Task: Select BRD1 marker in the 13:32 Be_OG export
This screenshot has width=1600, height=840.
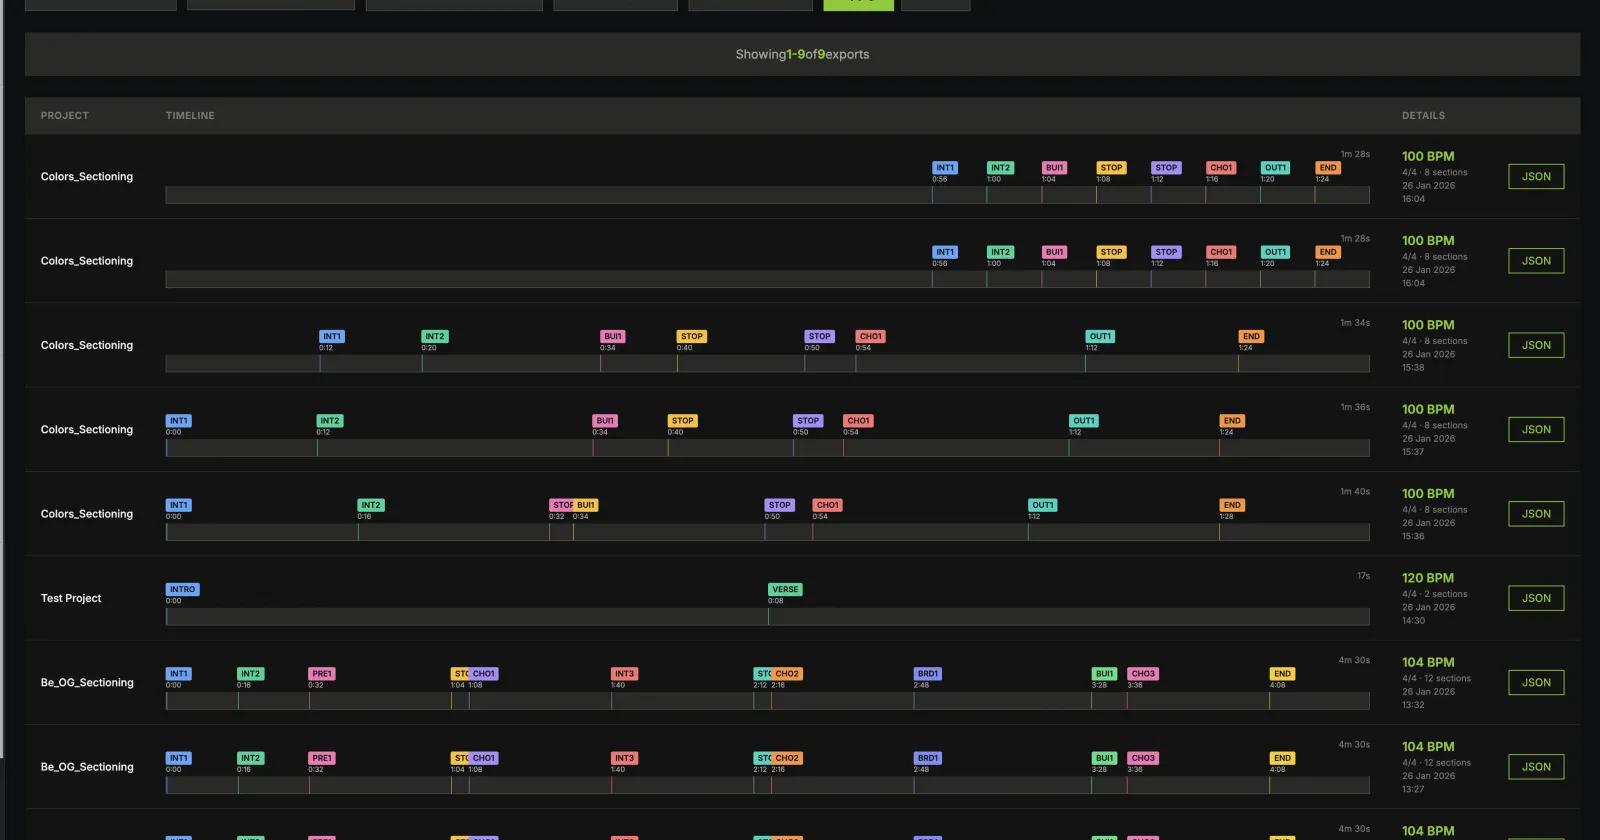Action: pos(928,674)
